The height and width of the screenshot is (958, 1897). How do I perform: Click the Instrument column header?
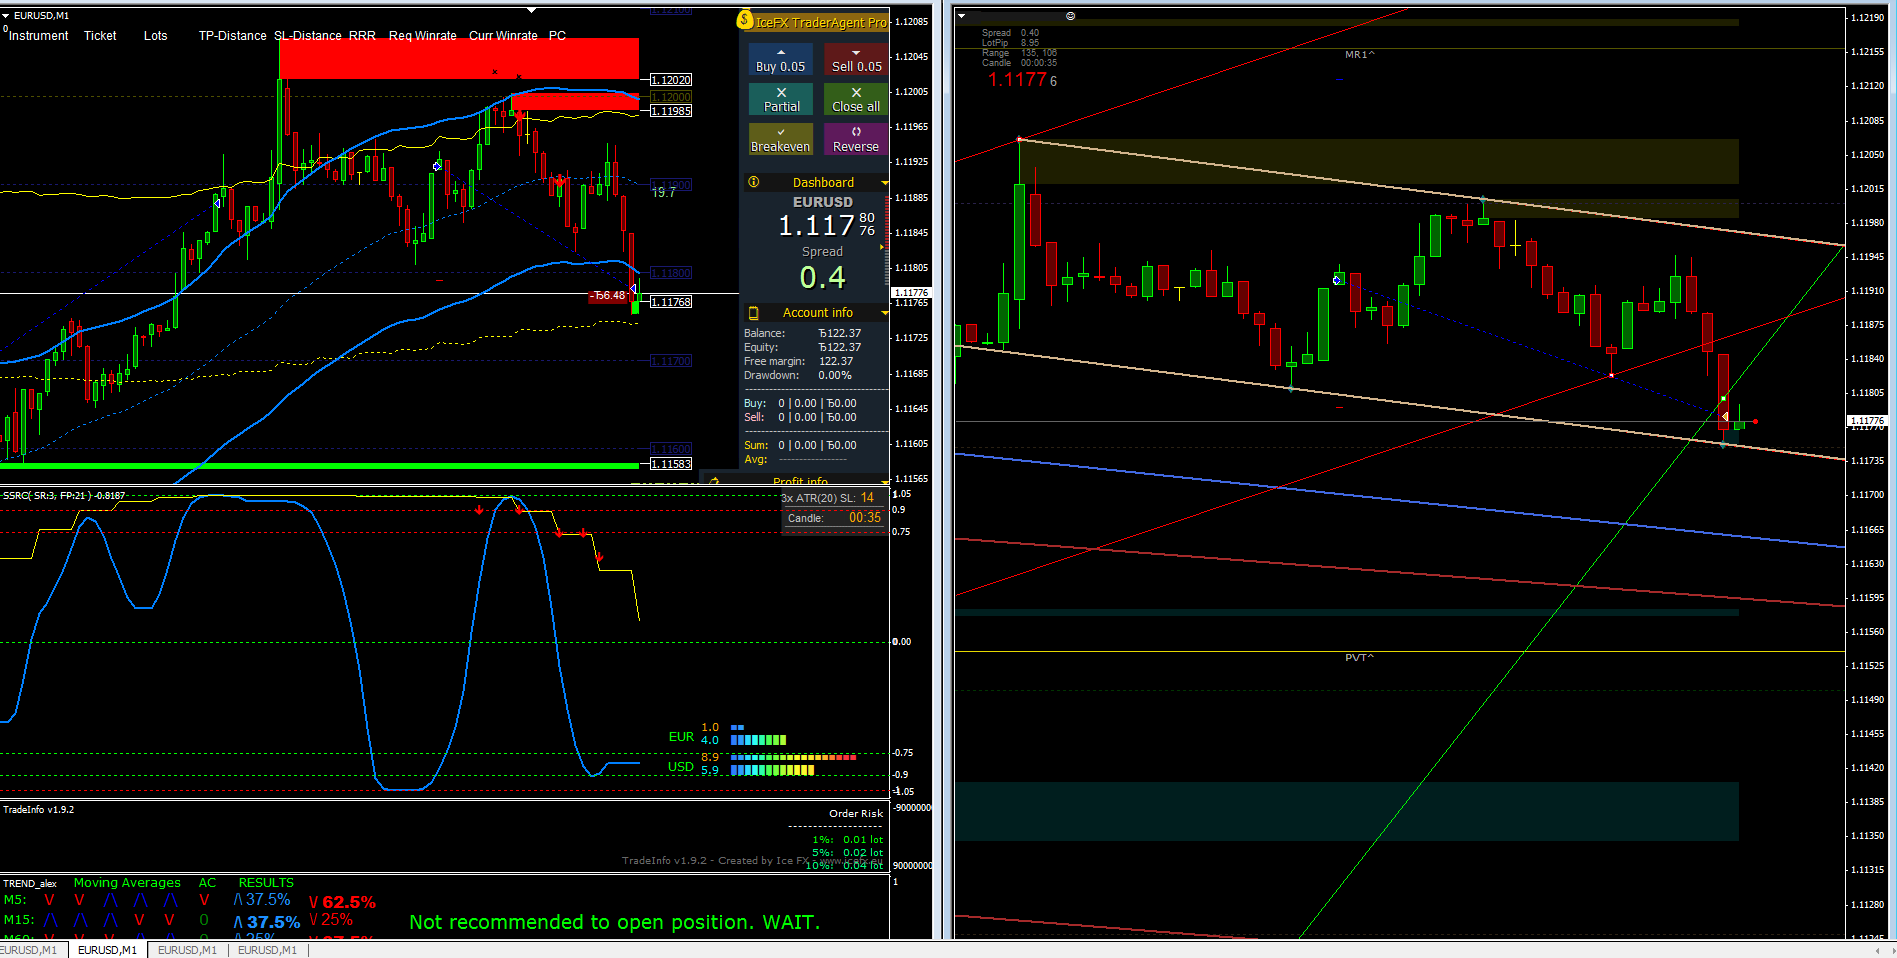point(39,36)
